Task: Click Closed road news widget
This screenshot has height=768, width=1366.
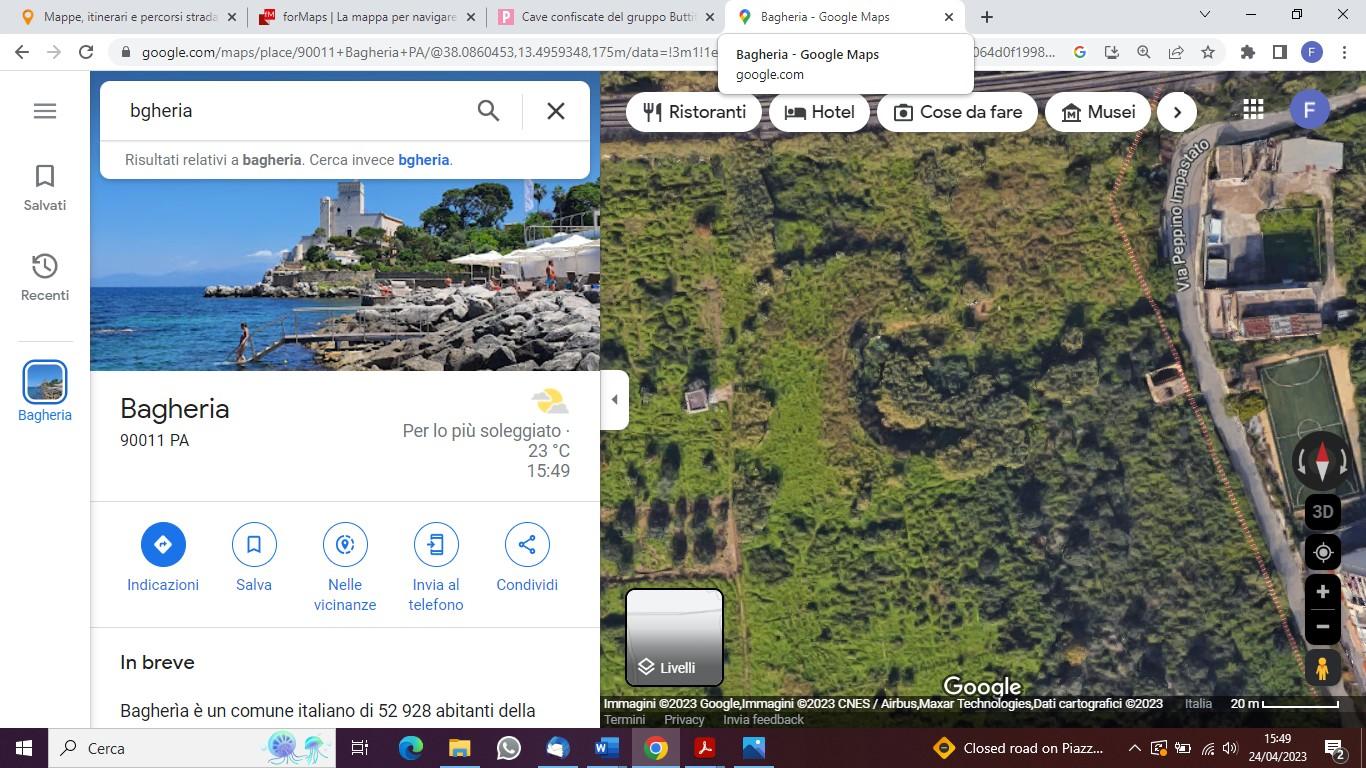Action: (x=1018, y=748)
